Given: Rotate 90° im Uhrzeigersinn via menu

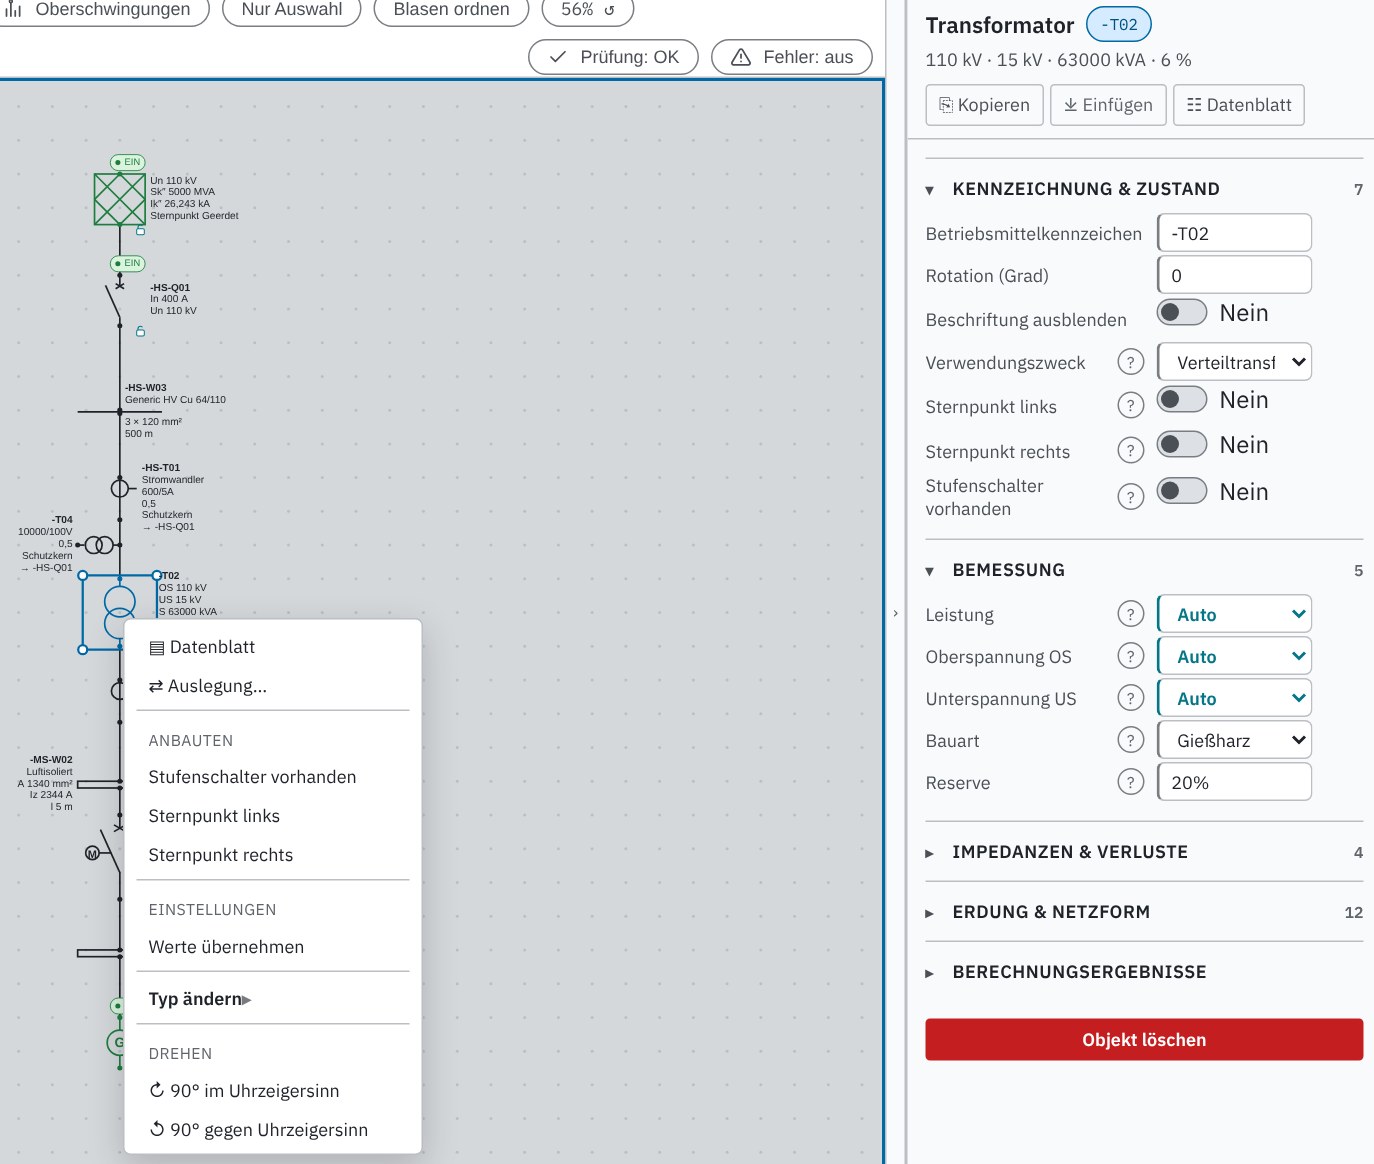Looking at the screenshot, I should 273,1091.
